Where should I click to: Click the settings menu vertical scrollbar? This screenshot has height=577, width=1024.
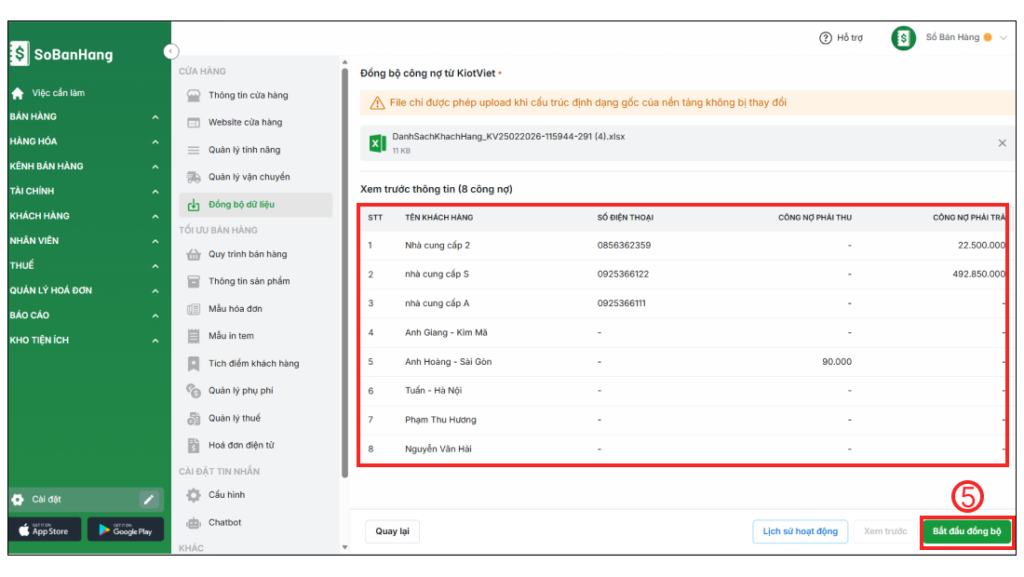pos(345,270)
